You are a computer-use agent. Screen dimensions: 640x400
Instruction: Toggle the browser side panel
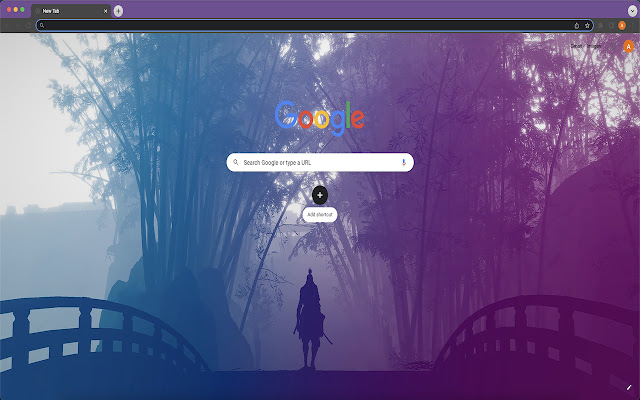tap(611, 25)
